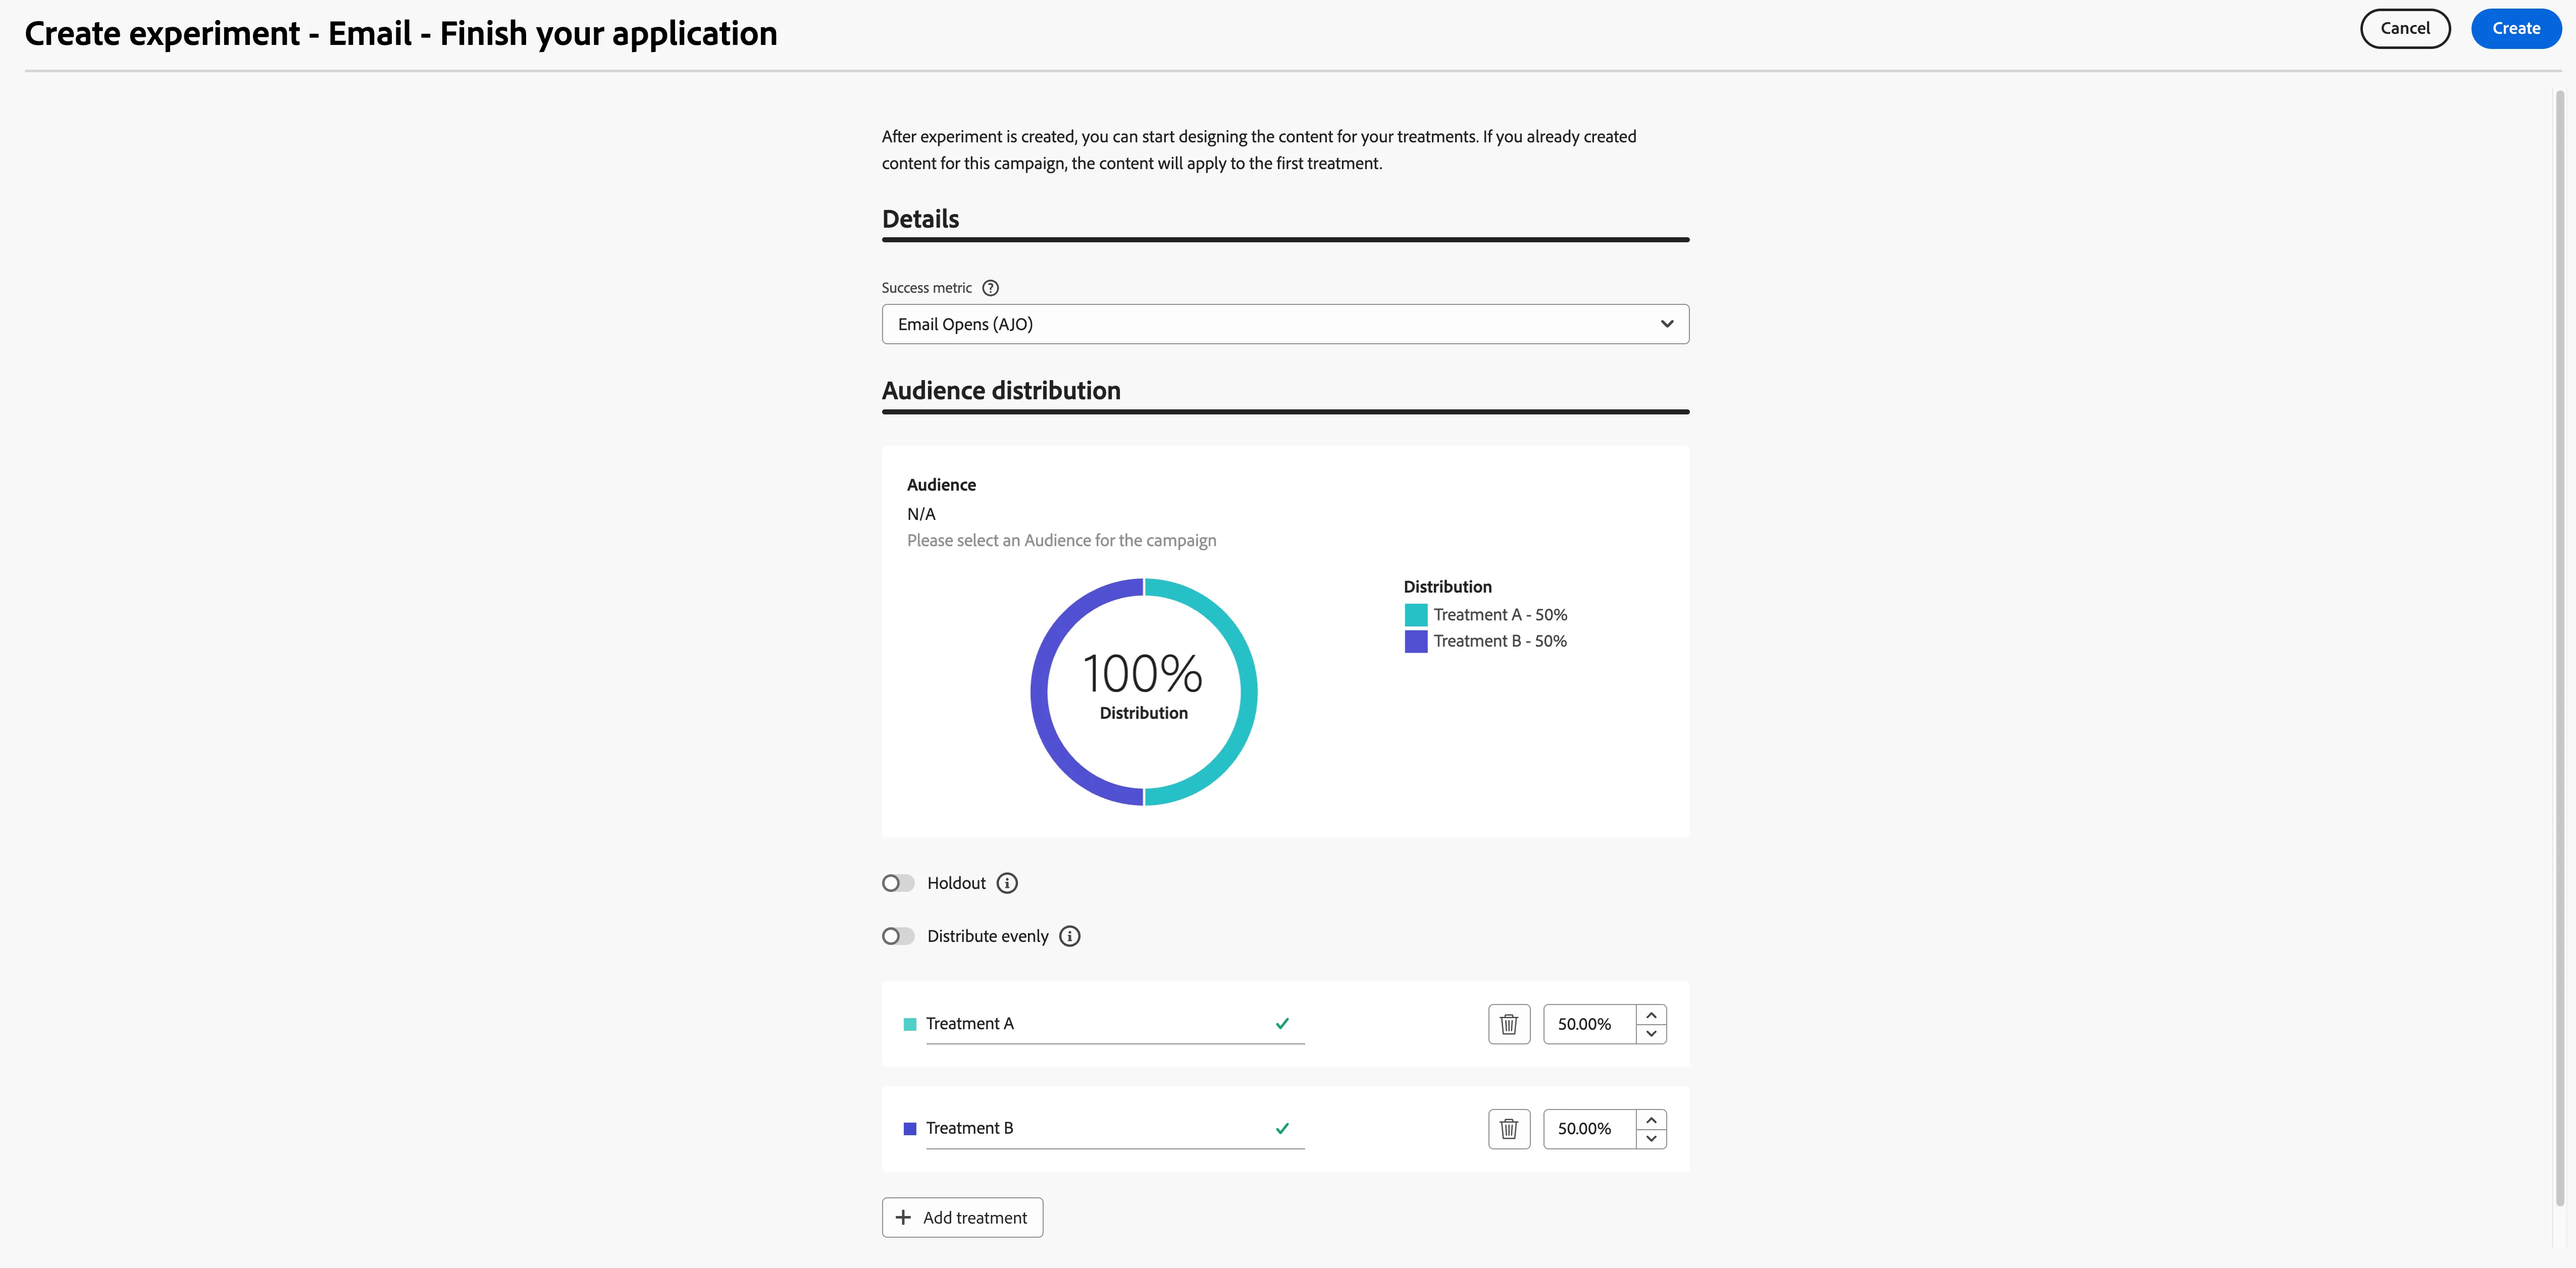Screen dimensions: 2576x1268
Task: Click 'Treatment A - 50%' legend text
Action: coord(1500,615)
